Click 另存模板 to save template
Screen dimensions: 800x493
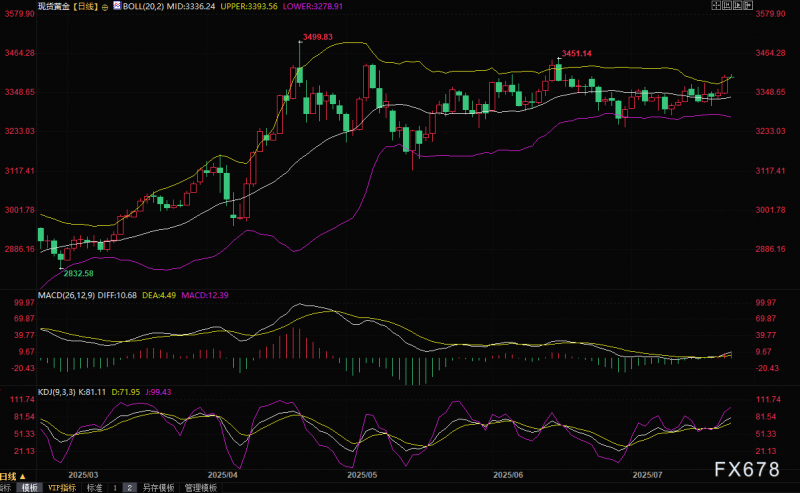pyautogui.click(x=158, y=488)
